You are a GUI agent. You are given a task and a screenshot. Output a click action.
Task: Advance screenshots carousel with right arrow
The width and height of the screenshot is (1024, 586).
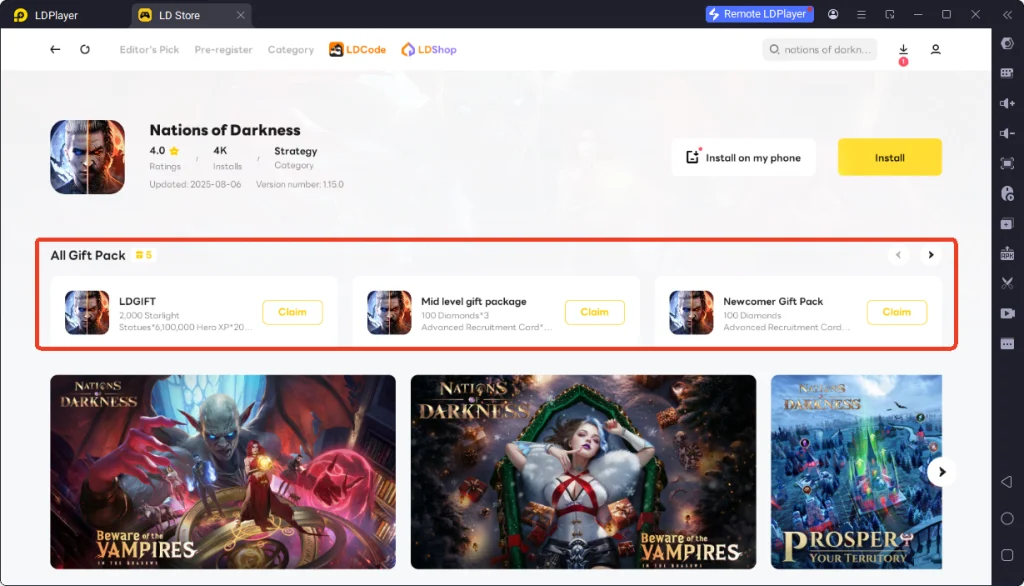(x=942, y=472)
